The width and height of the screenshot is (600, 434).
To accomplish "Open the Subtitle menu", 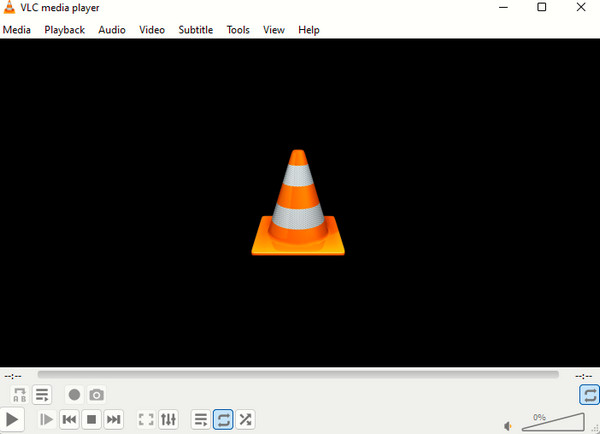I will coord(196,30).
